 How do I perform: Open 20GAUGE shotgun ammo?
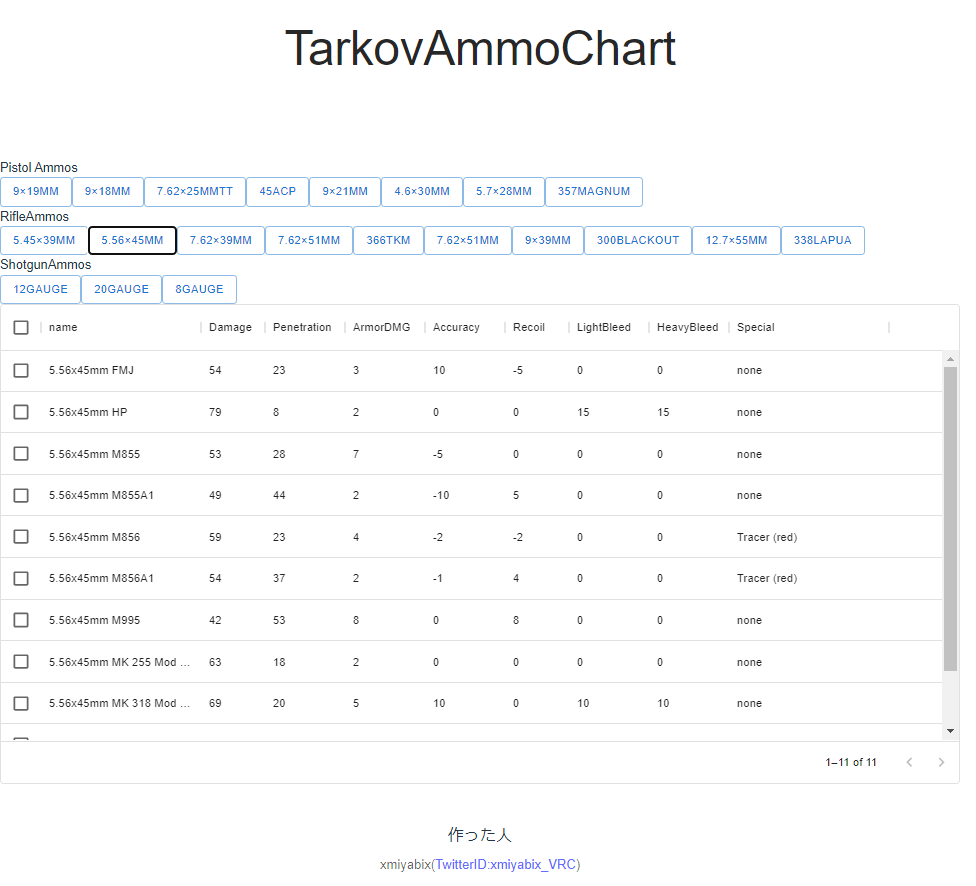[121, 290]
